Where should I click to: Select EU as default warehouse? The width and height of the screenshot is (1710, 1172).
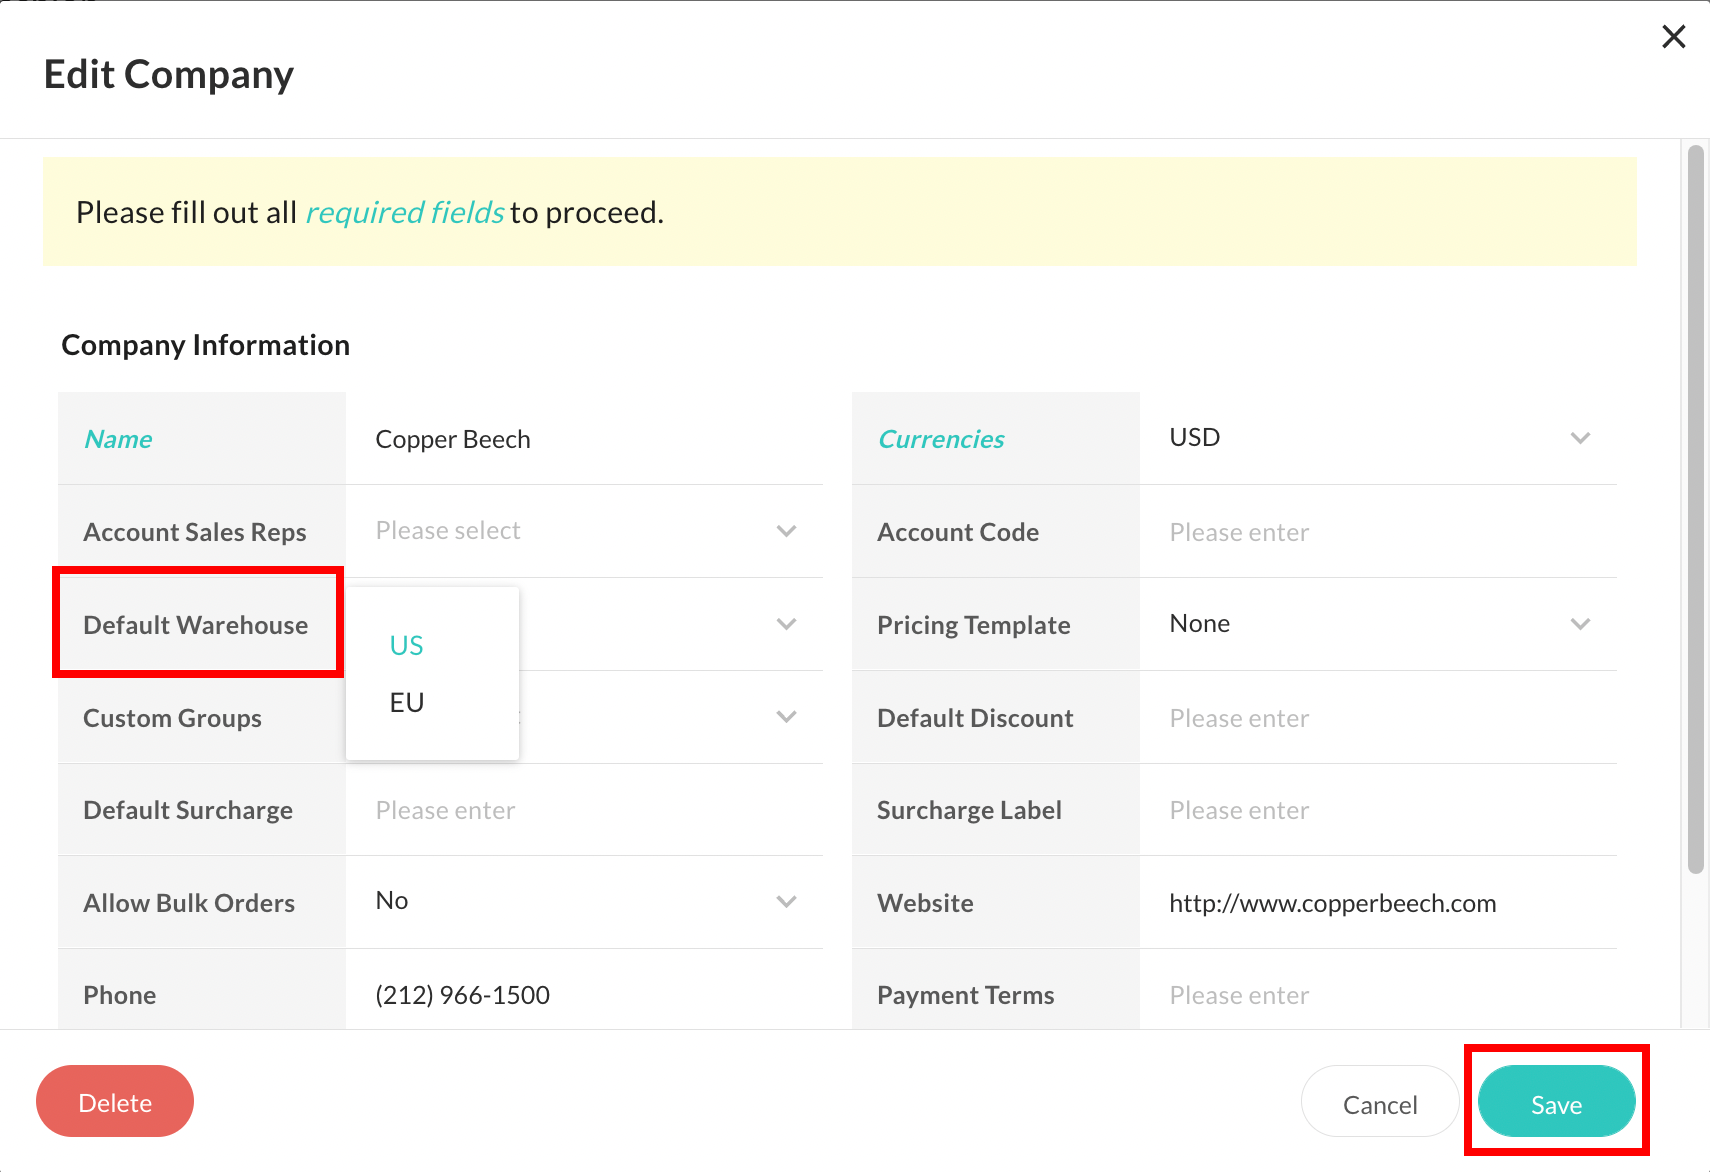click(406, 701)
